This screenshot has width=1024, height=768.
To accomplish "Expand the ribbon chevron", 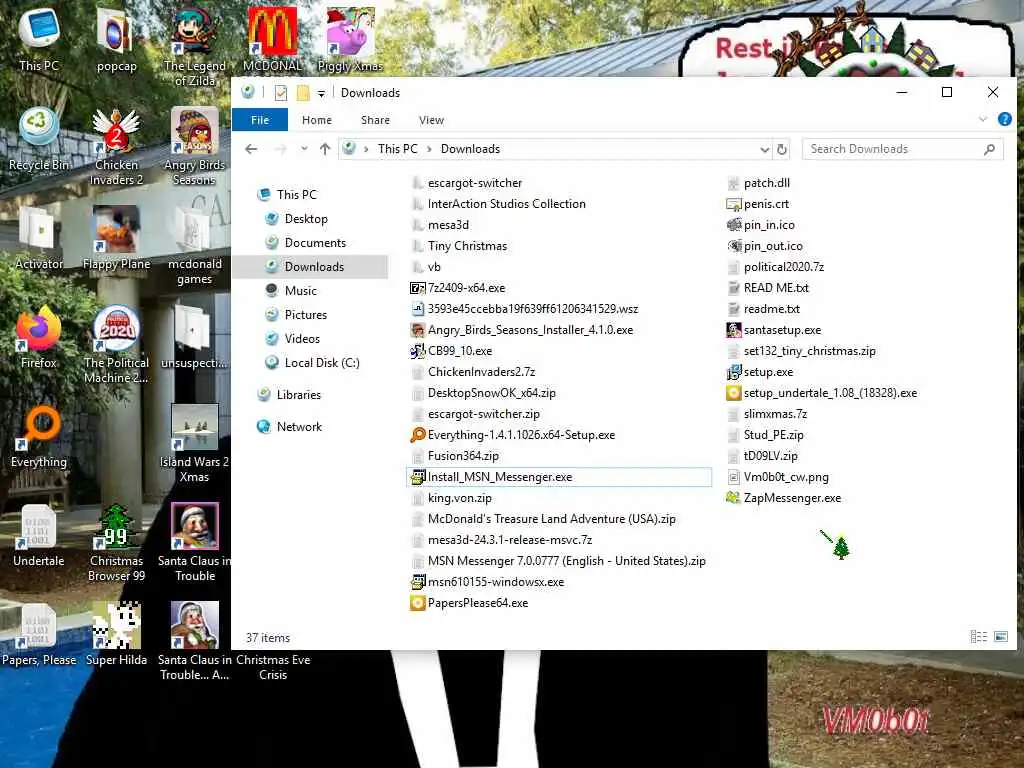I will 983,120.
